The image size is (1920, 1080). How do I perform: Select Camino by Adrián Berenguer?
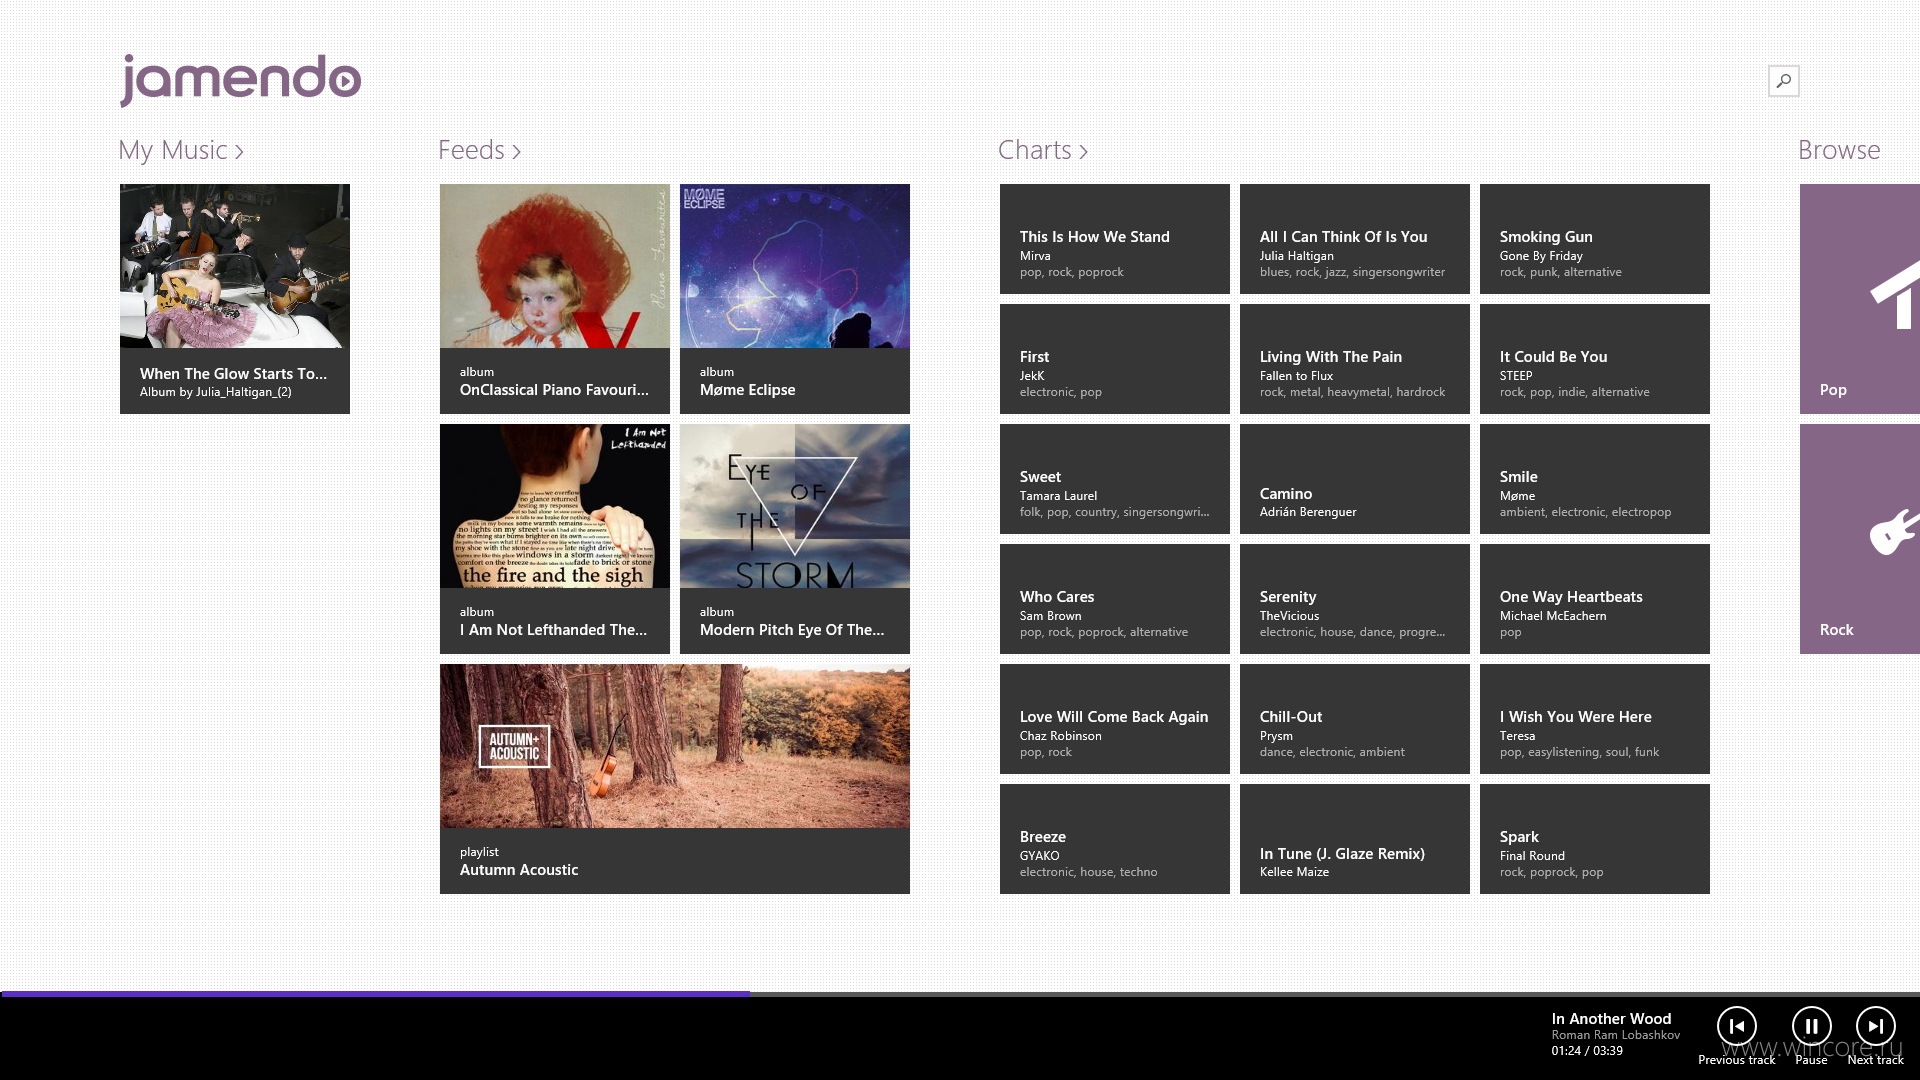click(1355, 479)
